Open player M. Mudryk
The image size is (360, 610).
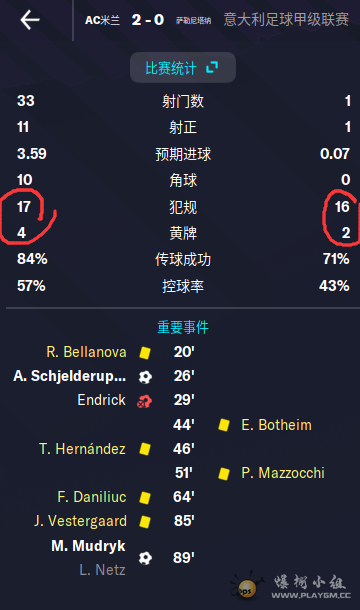pos(88,546)
